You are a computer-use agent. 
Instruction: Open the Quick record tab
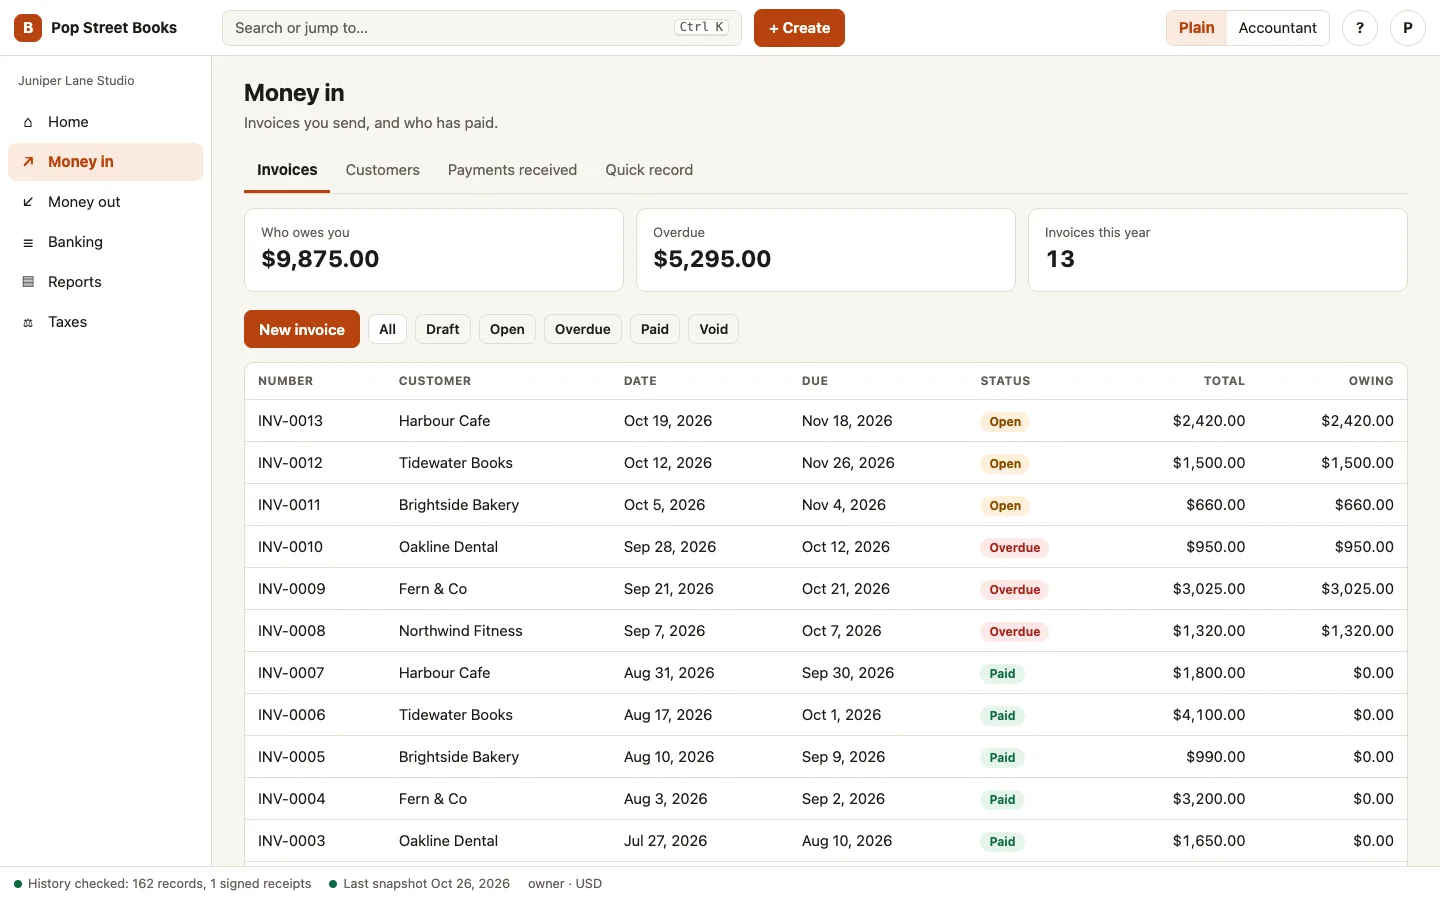649,170
